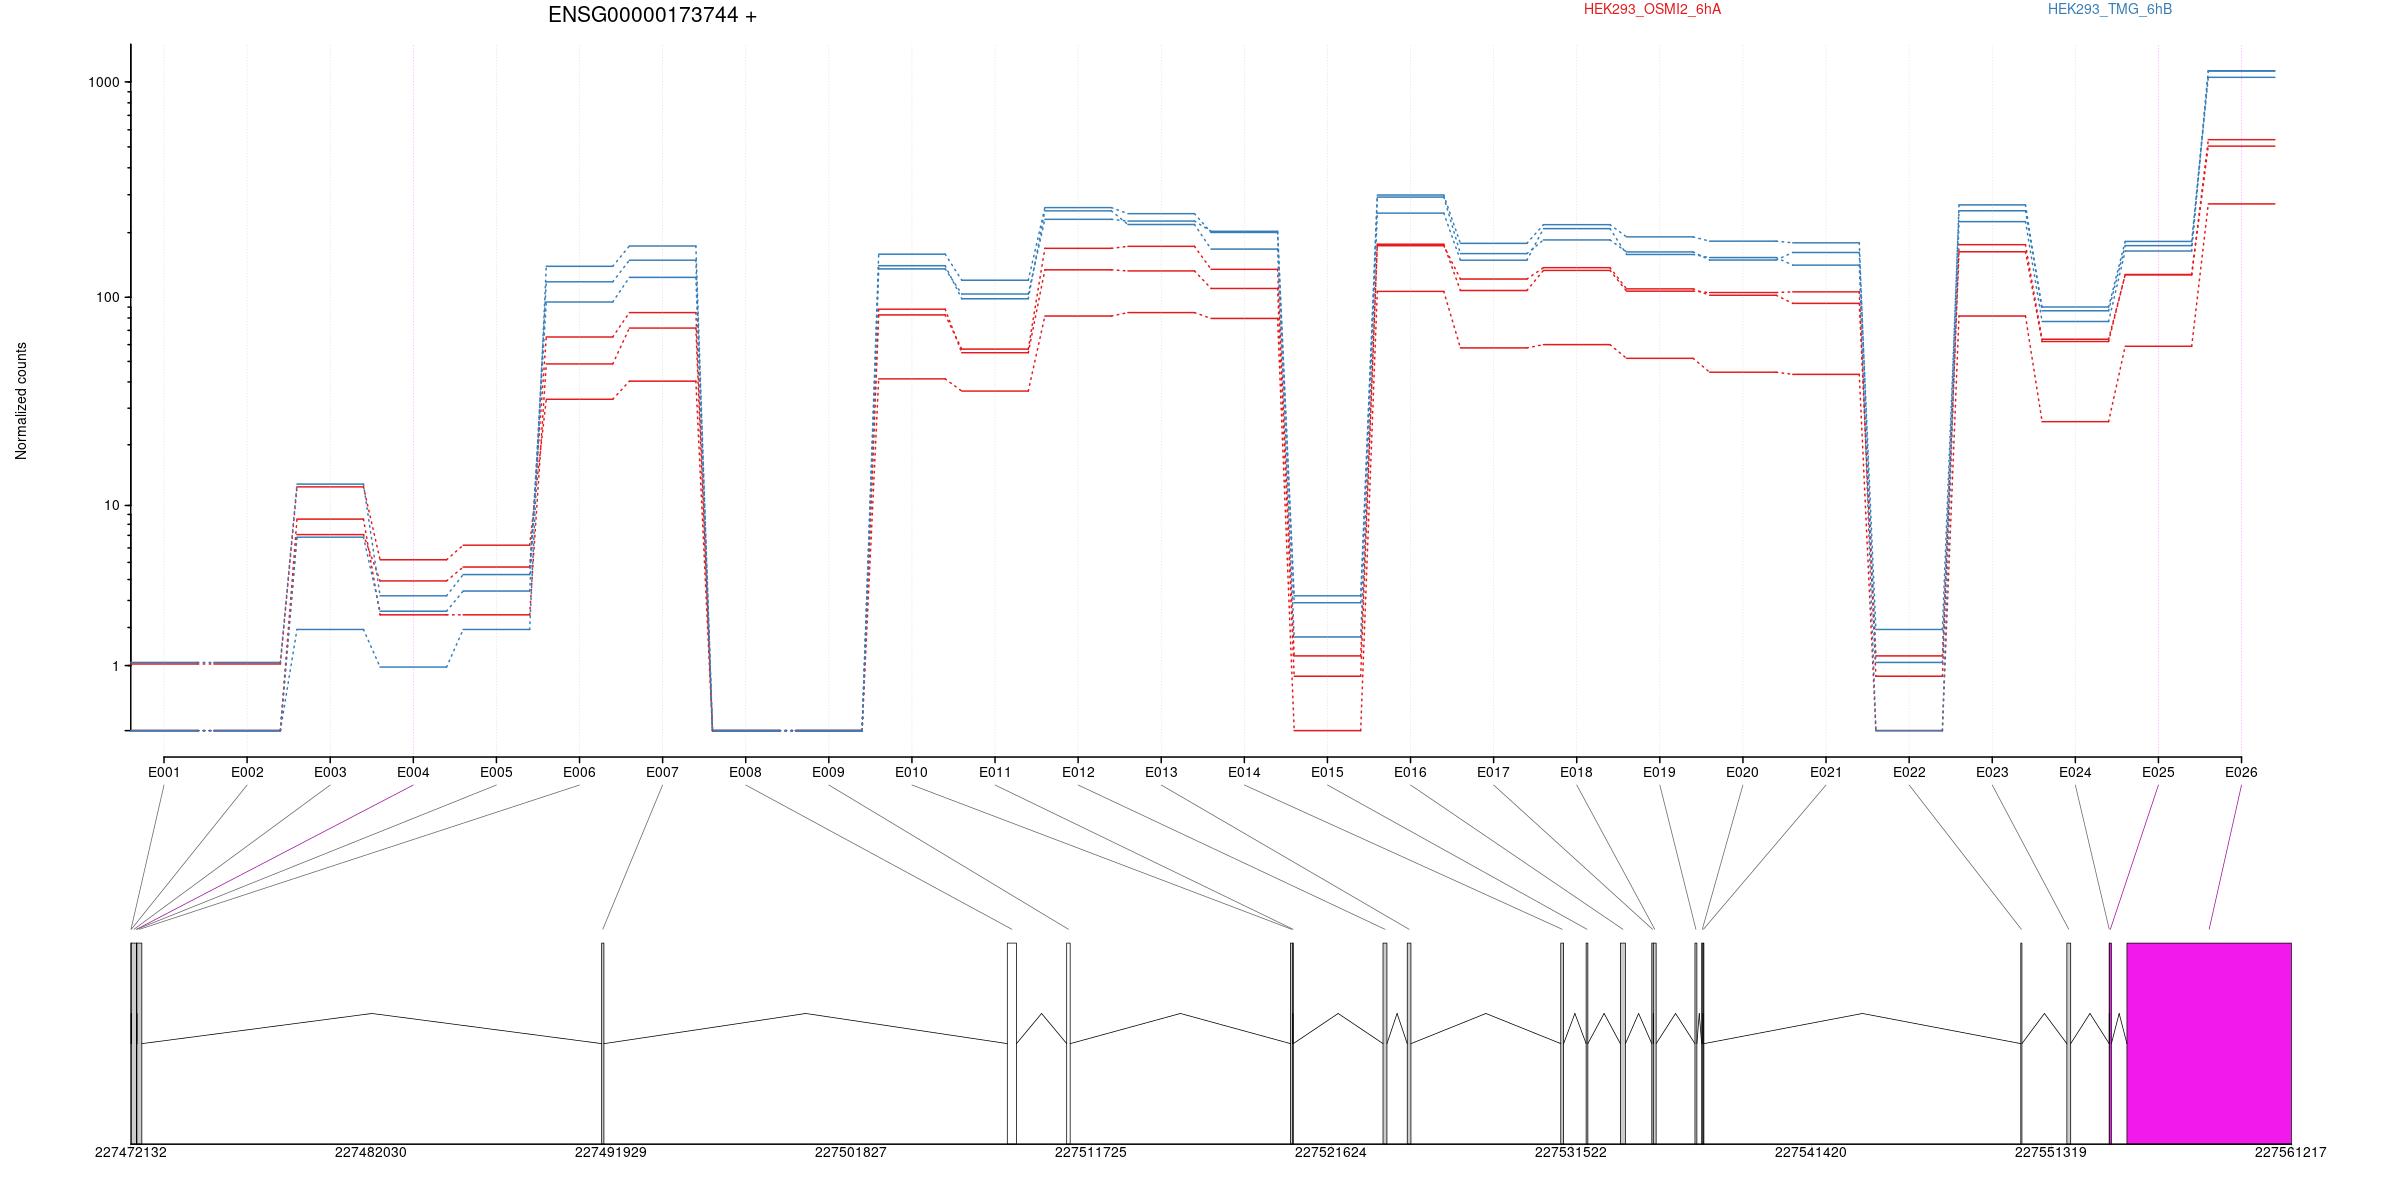Select exon label E003
This screenshot has width=2400, height=1200.
tap(330, 772)
